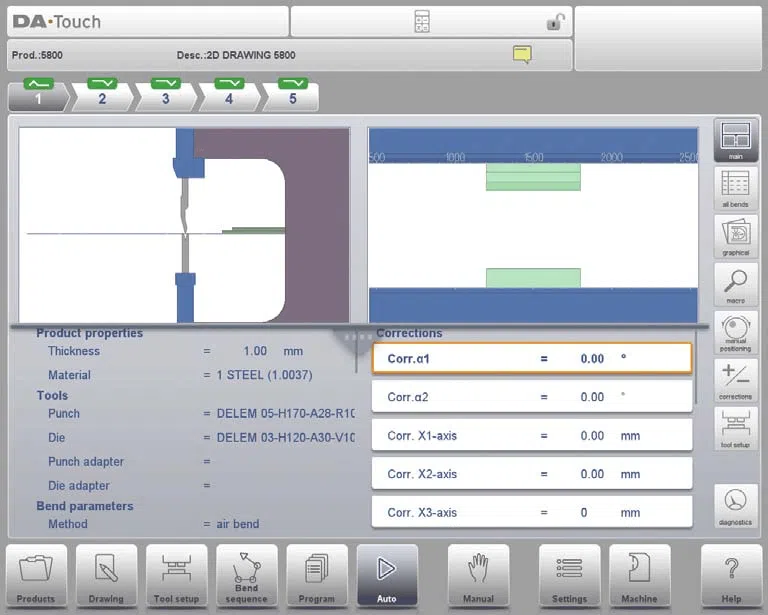This screenshot has width=768, height=615.
Task: Select bend step 2
Action: 102,95
